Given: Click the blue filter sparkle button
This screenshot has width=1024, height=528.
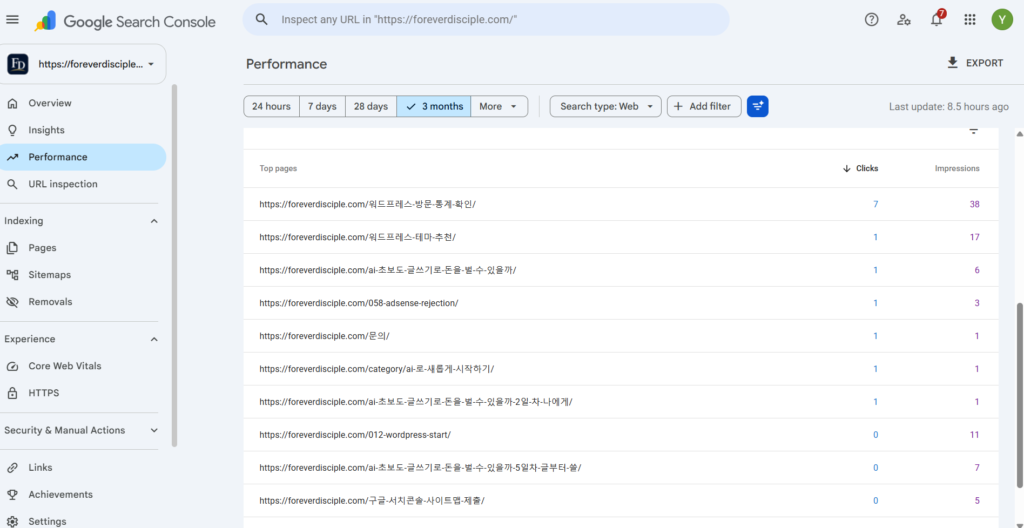Looking at the screenshot, I should tap(758, 107).
